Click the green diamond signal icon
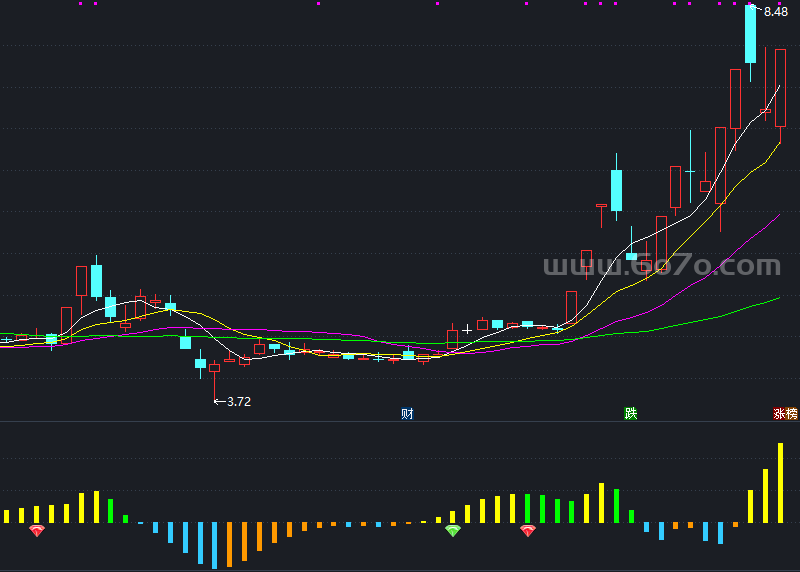This screenshot has width=800, height=572. tap(453, 531)
